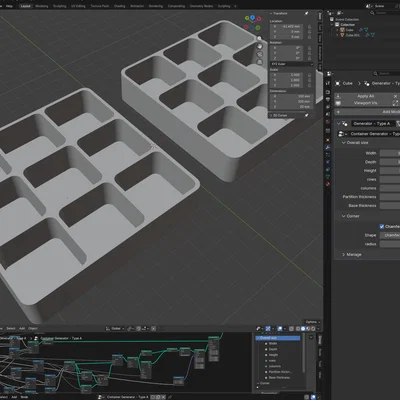Image resolution: width=400 pixels, height=400 pixels.
Task: Toggle lock on Scale Z
Action: click(x=309, y=85)
